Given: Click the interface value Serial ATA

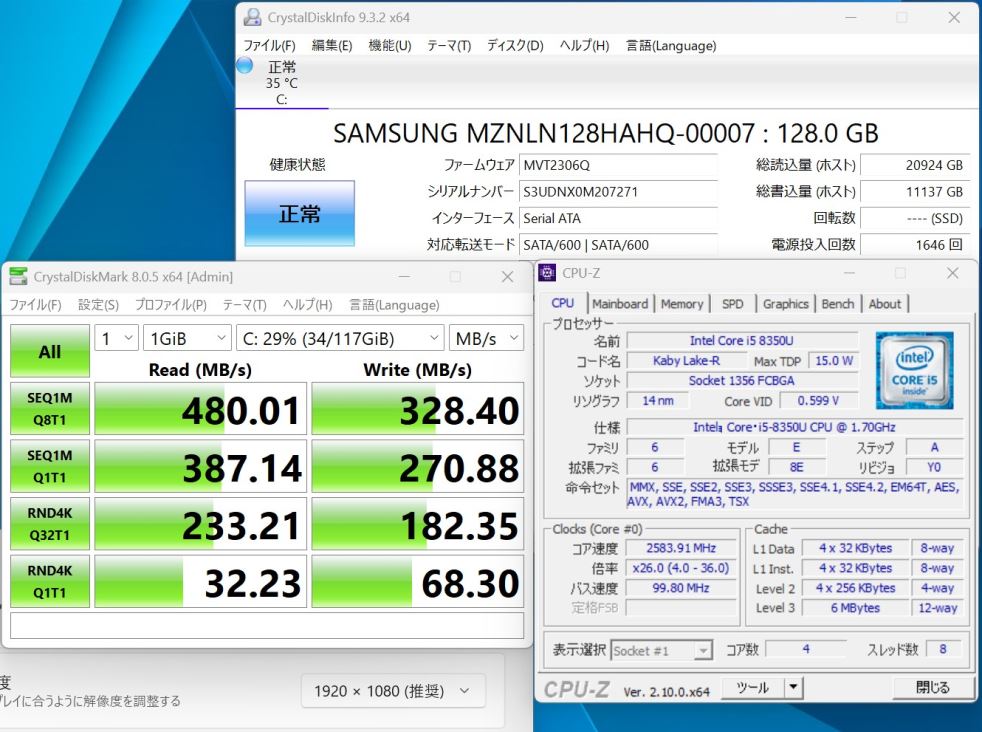Looking at the screenshot, I should click(x=618, y=218).
